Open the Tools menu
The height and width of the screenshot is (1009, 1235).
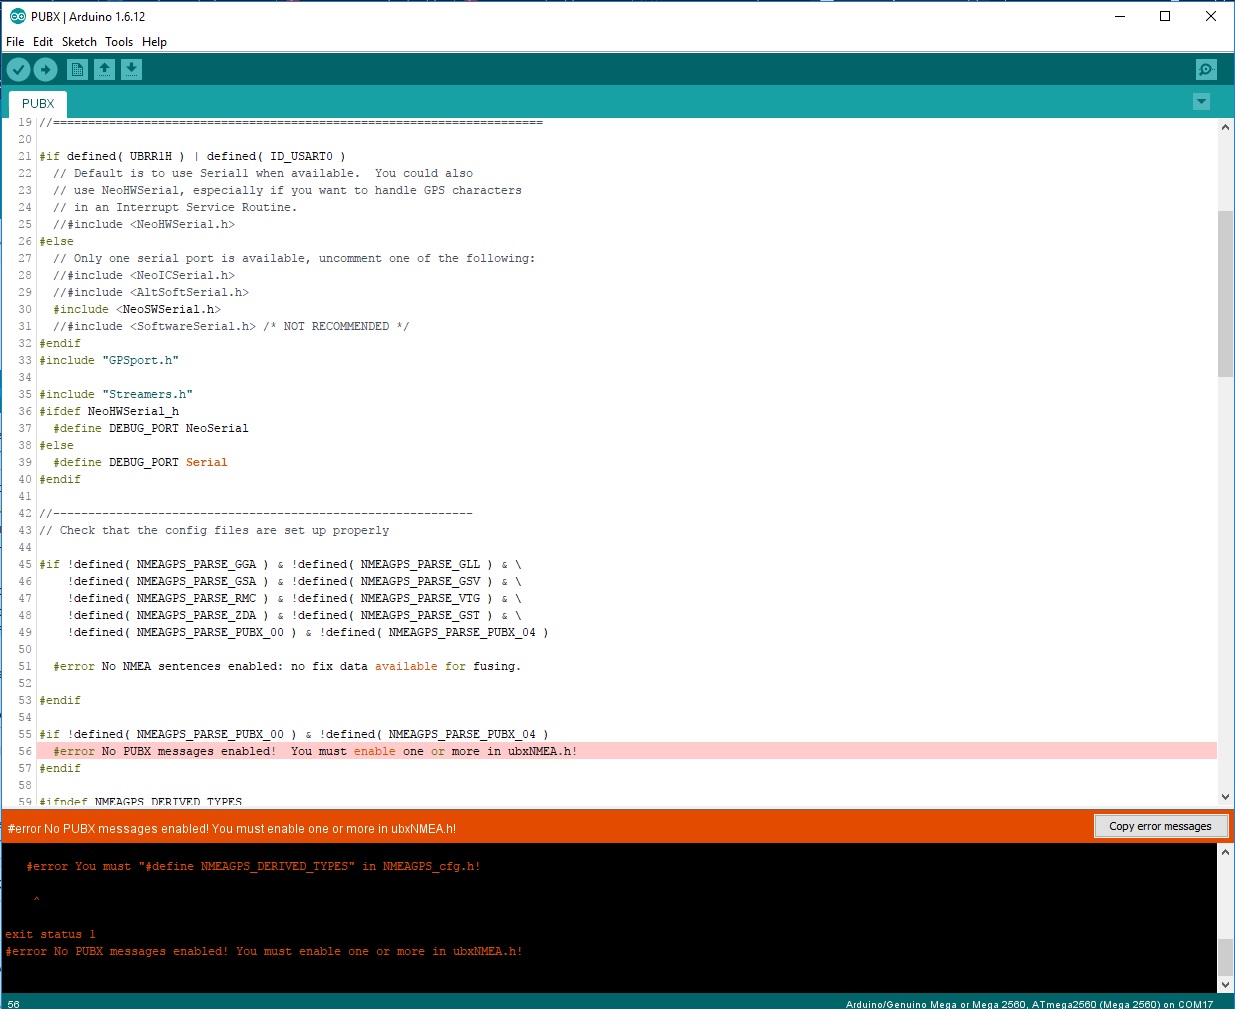(119, 42)
